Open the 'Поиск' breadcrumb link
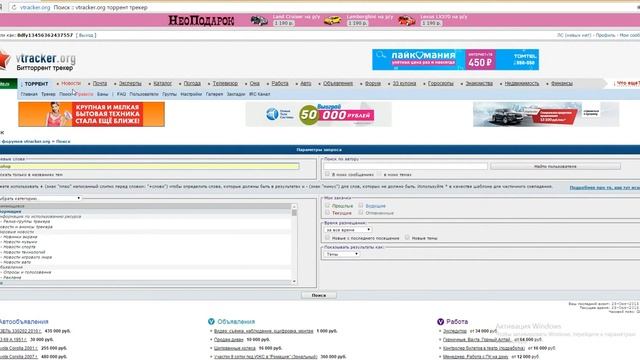640x360 pixels. tap(63, 141)
